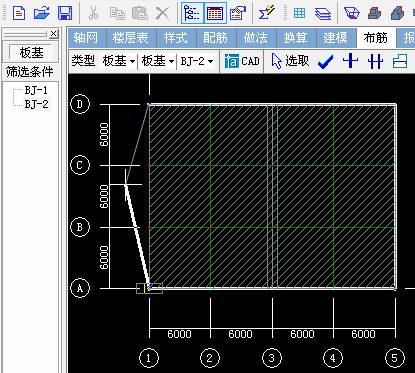Select BJ-1 in the filter tree

point(36,90)
